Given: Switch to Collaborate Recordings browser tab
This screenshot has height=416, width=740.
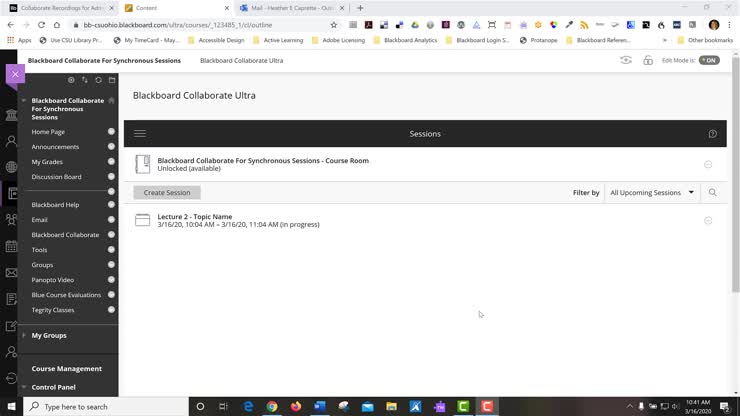Looking at the screenshot, I should [61, 8].
